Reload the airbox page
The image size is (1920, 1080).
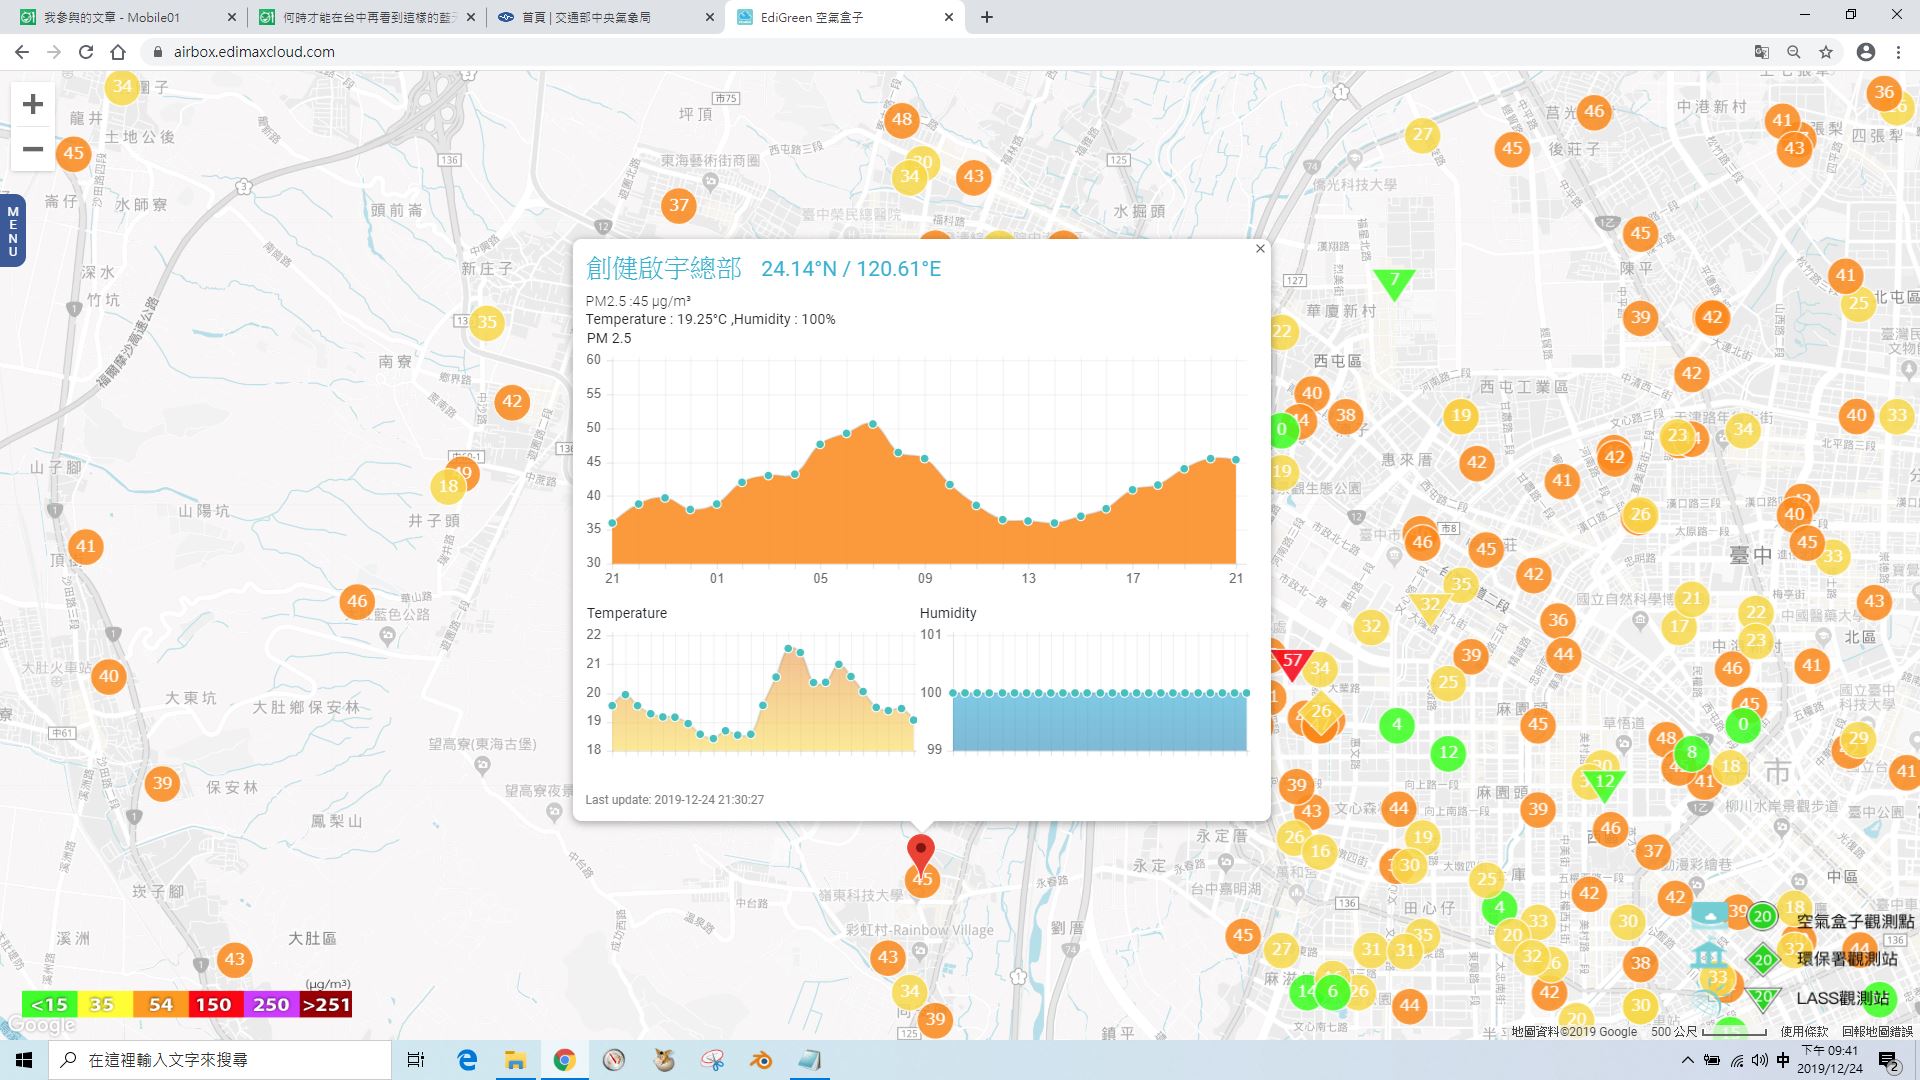click(x=86, y=52)
